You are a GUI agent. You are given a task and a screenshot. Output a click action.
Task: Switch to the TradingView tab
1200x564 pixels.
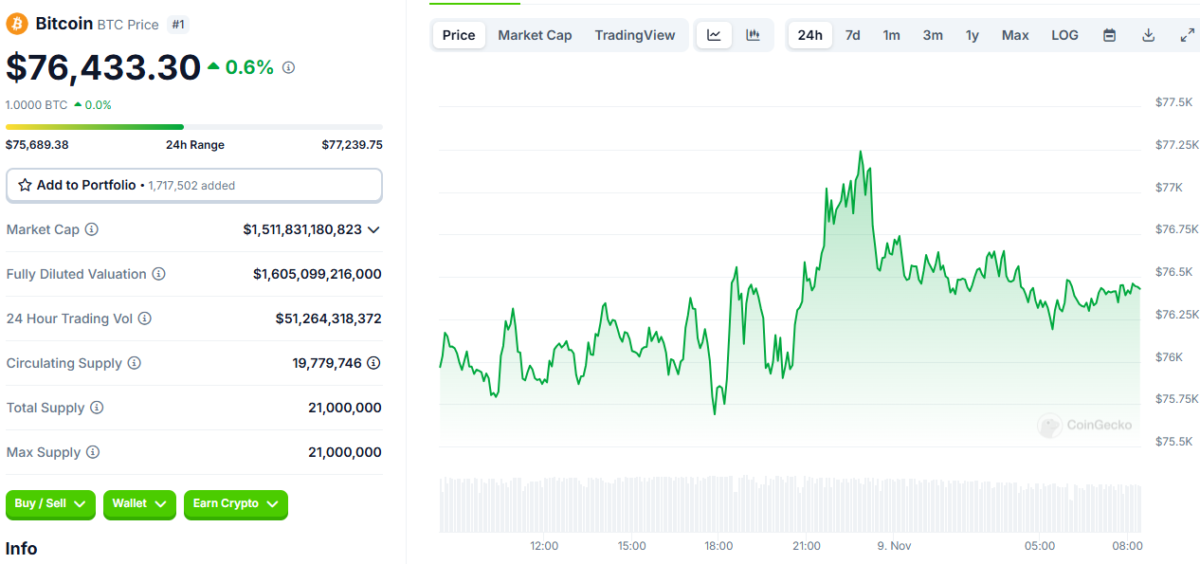(x=634, y=35)
